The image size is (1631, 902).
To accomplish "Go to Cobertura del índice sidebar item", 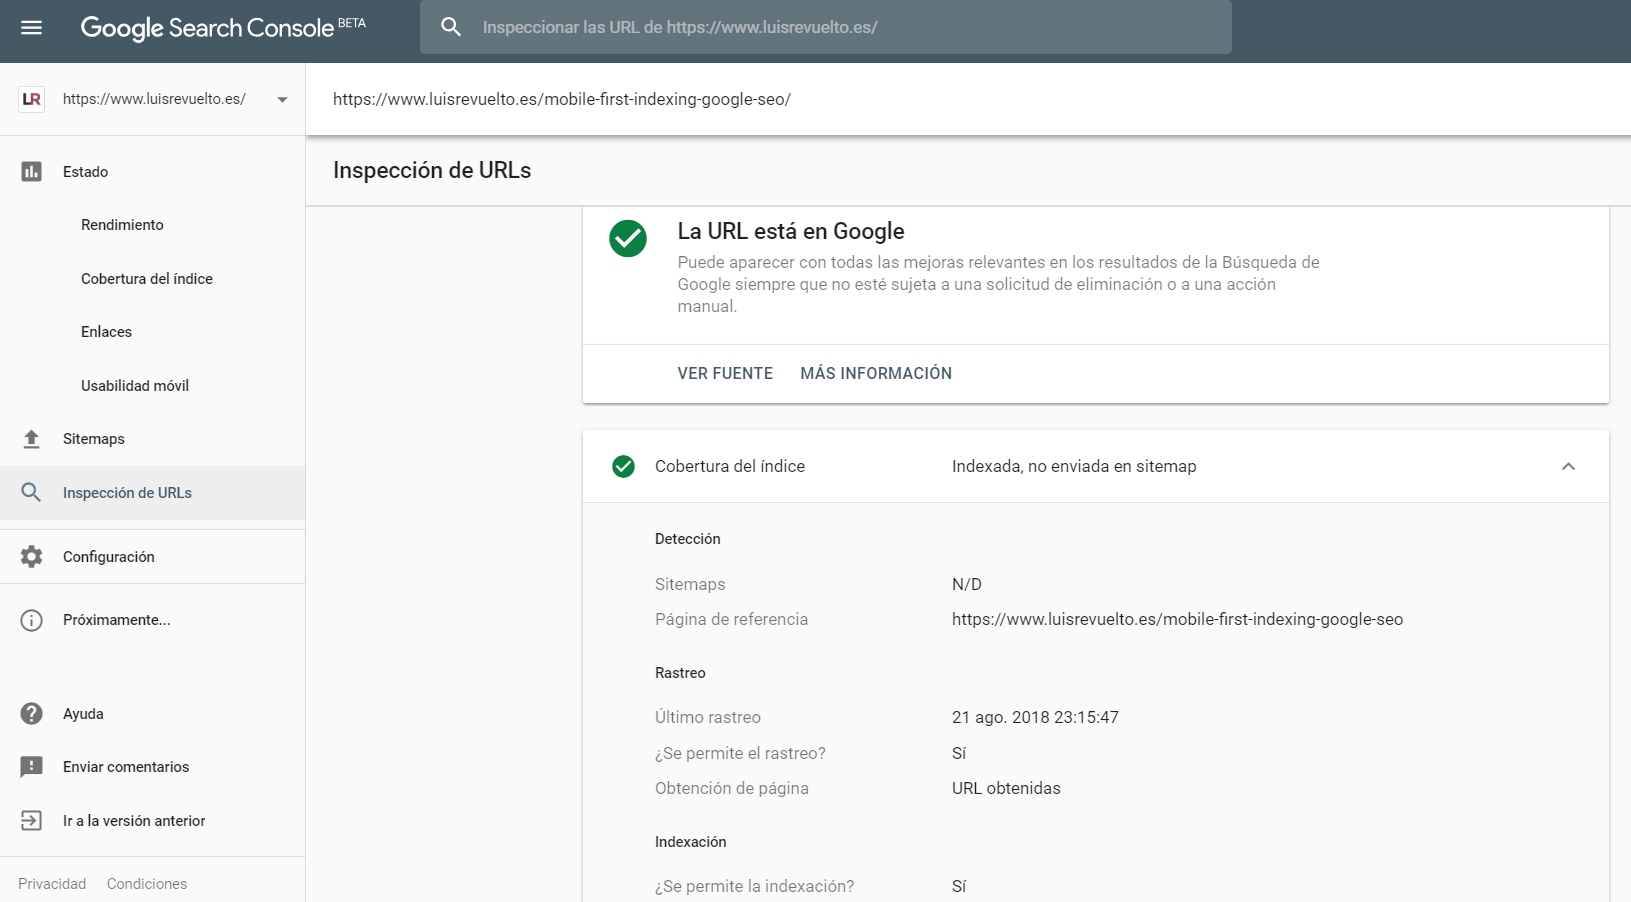I will [147, 279].
